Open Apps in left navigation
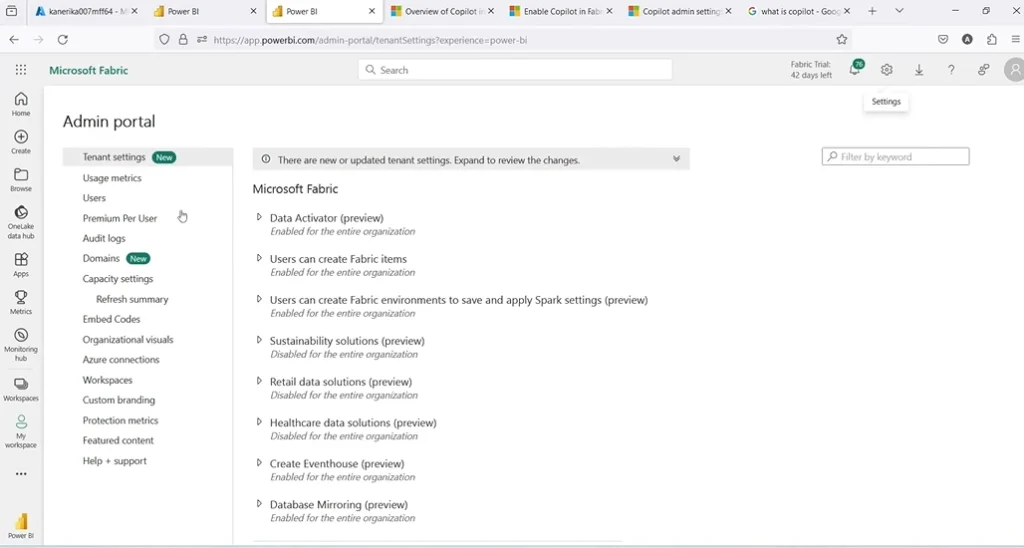Viewport: 1024px width, 548px height. click(x=21, y=265)
